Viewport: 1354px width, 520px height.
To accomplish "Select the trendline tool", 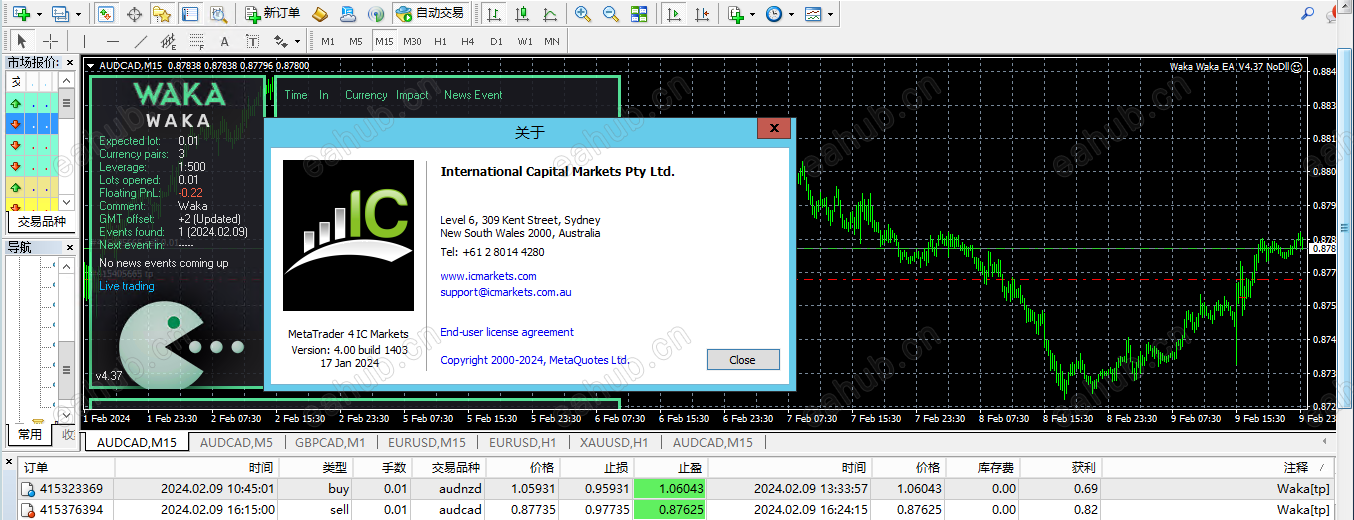I will pyautogui.click(x=141, y=41).
